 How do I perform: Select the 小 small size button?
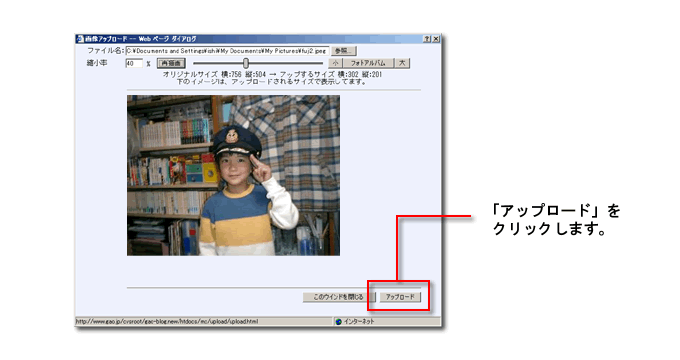click(335, 63)
